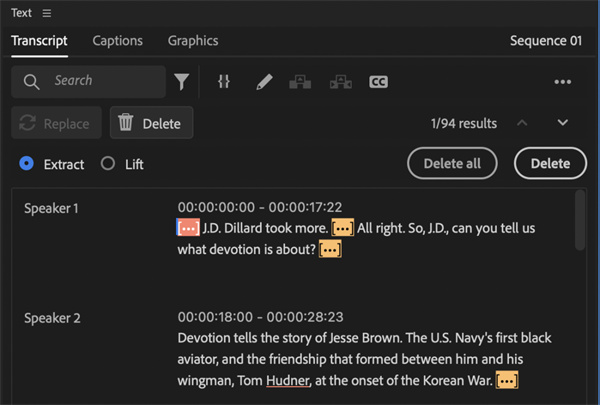This screenshot has height=405, width=600.
Task: Click the pencil edit icon
Action: point(264,82)
